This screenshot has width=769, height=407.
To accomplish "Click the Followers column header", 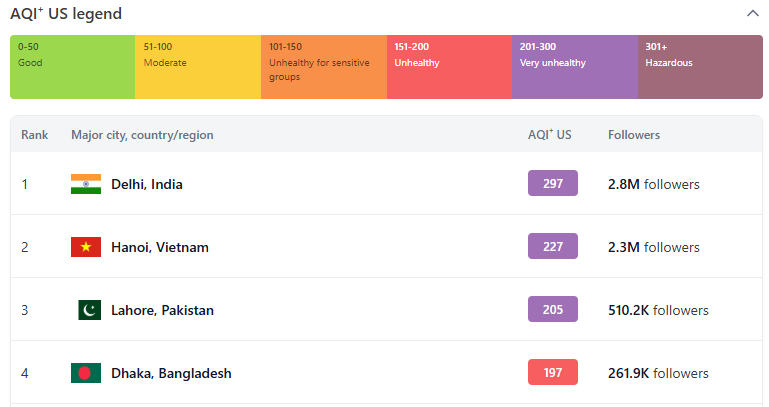I will [634, 135].
